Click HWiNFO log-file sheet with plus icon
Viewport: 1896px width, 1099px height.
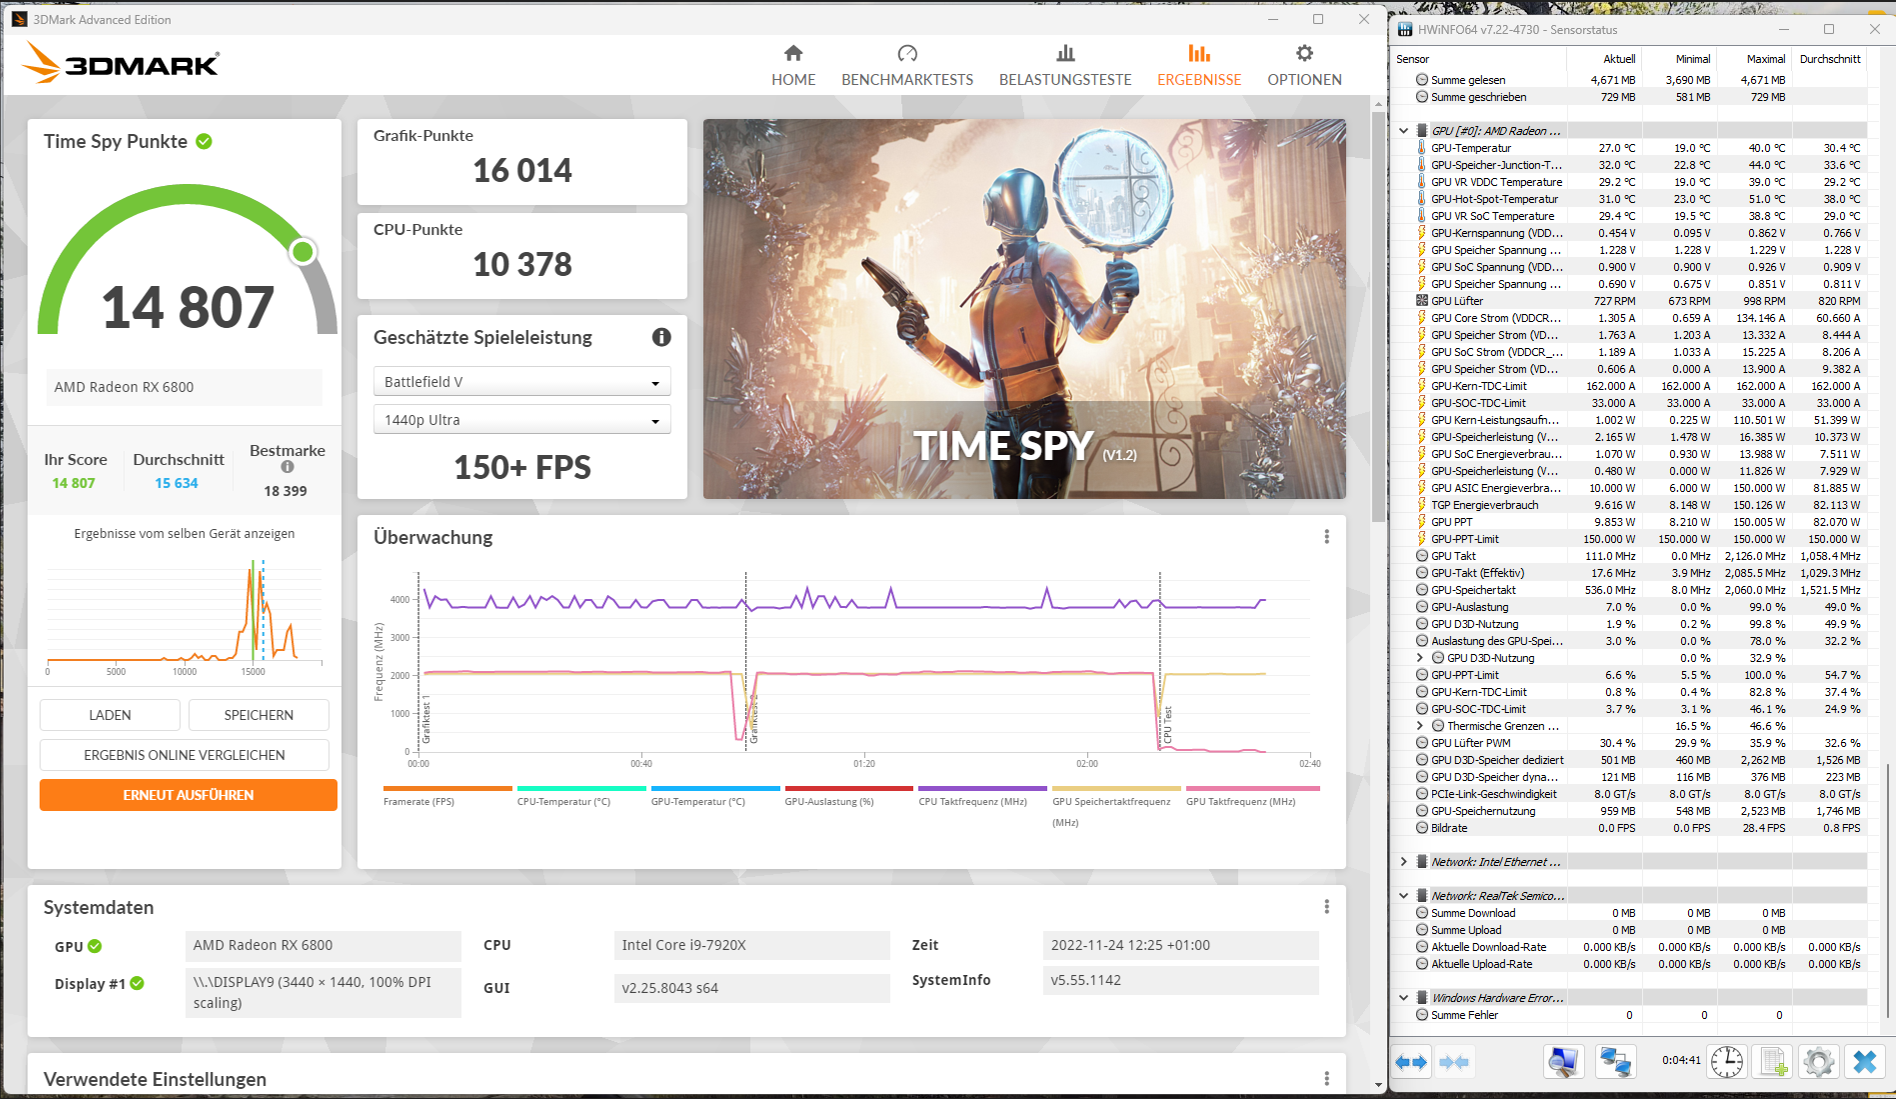(1773, 1062)
